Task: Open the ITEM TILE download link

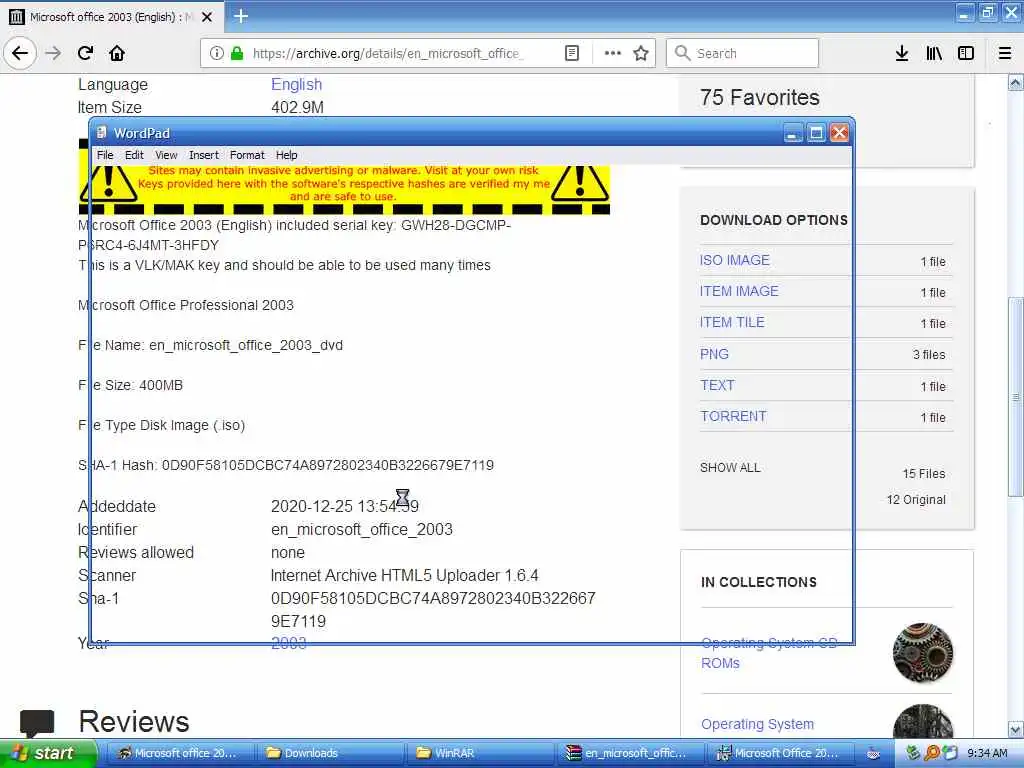Action: pos(732,322)
